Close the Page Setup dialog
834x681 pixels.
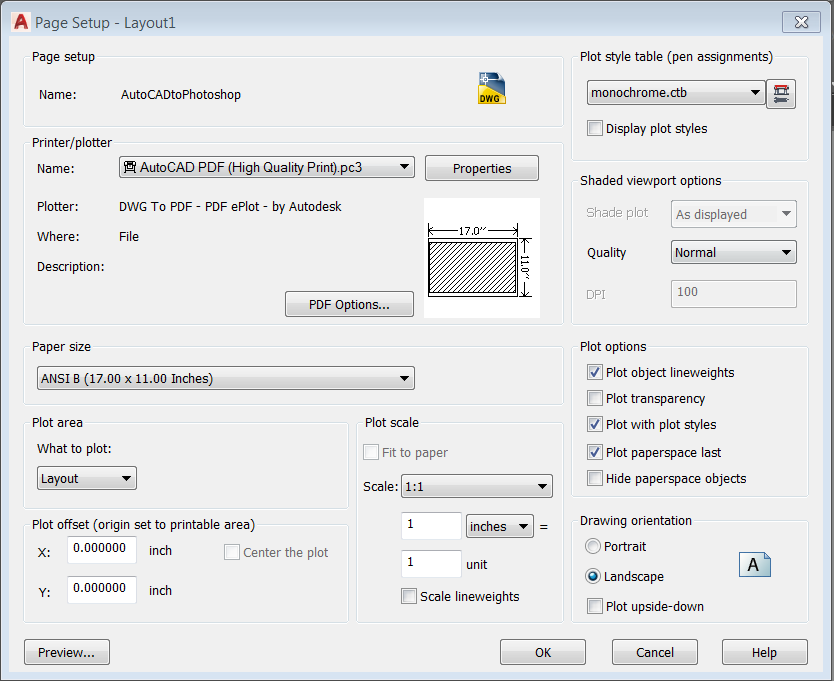(801, 22)
